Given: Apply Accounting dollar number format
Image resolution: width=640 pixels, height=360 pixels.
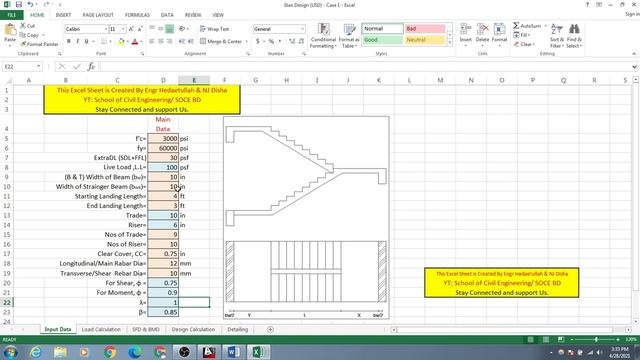Looking at the screenshot, I should pyautogui.click(x=258, y=41).
